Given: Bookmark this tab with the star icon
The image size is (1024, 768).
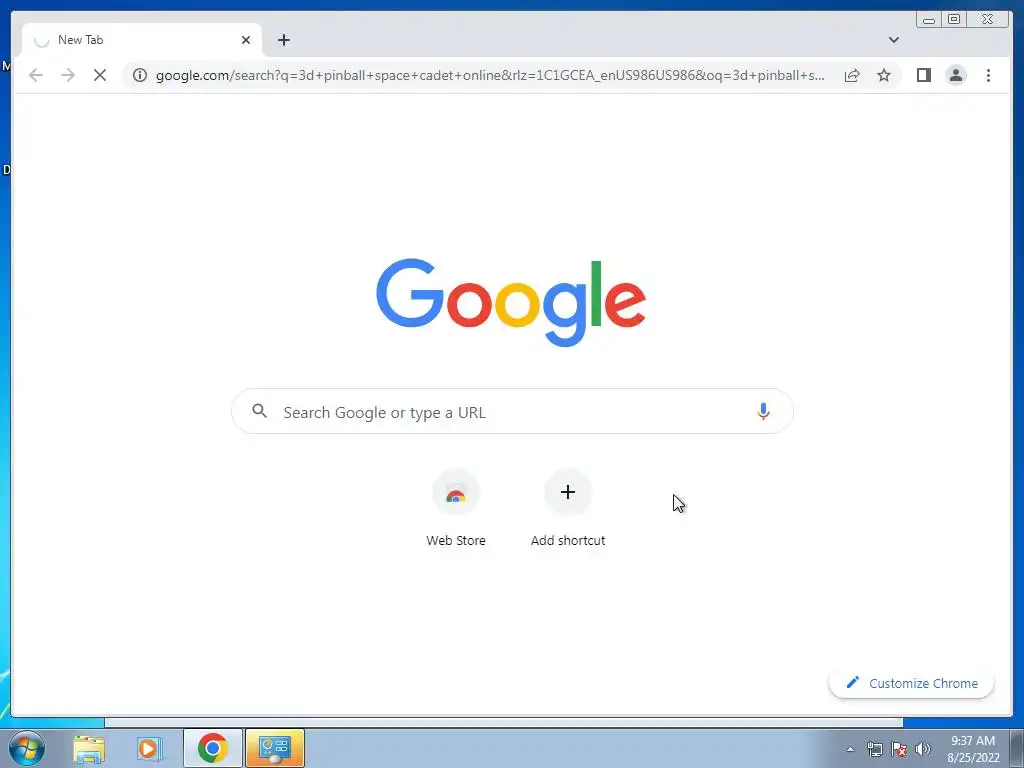Looking at the screenshot, I should 884,75.
